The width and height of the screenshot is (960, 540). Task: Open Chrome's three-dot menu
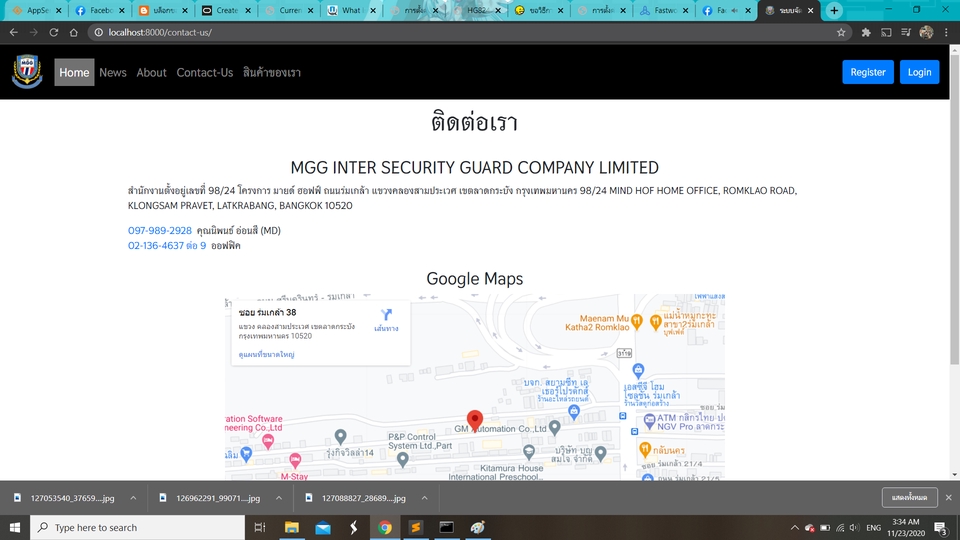pos(947,32)
